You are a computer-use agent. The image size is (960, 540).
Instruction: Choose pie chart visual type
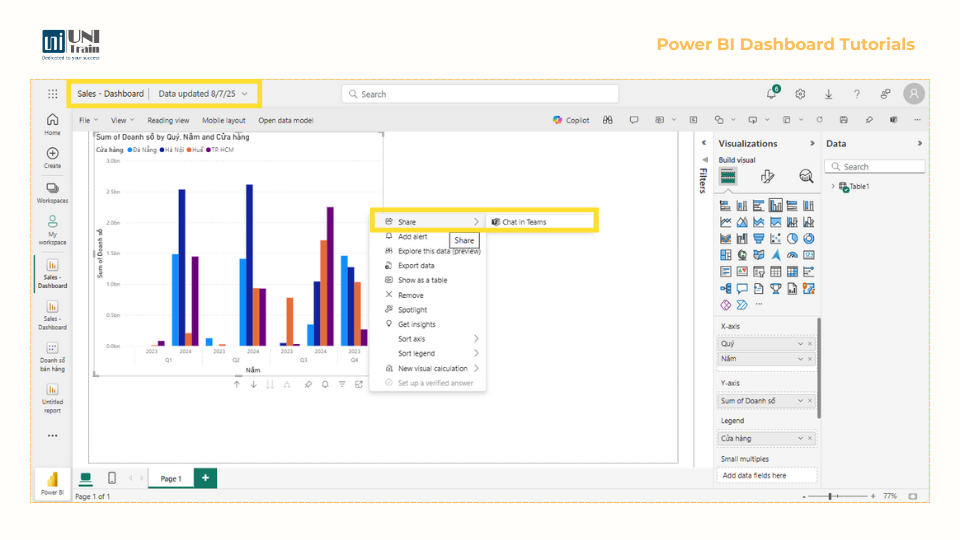pos(792,239)
